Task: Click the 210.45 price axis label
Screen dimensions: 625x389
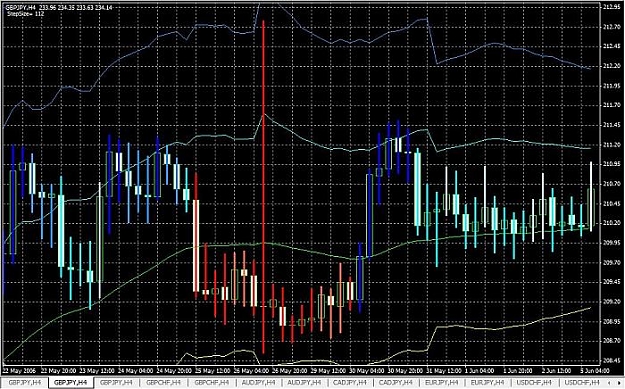Action: click(x=611, y=203)
